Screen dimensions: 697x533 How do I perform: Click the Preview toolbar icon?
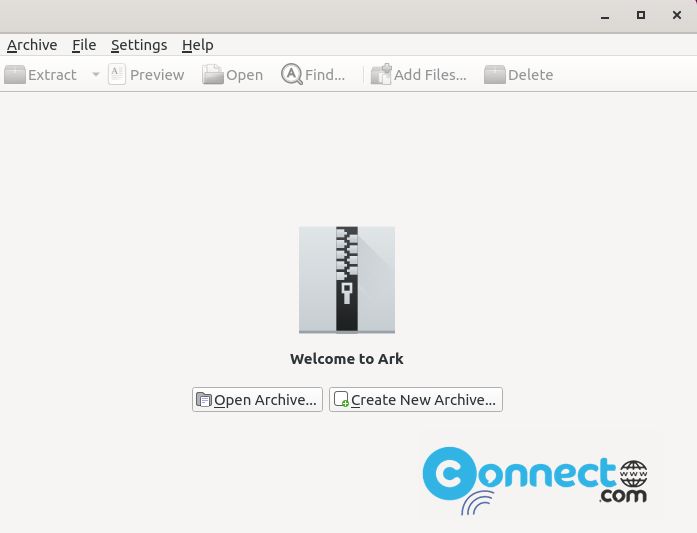117,74
